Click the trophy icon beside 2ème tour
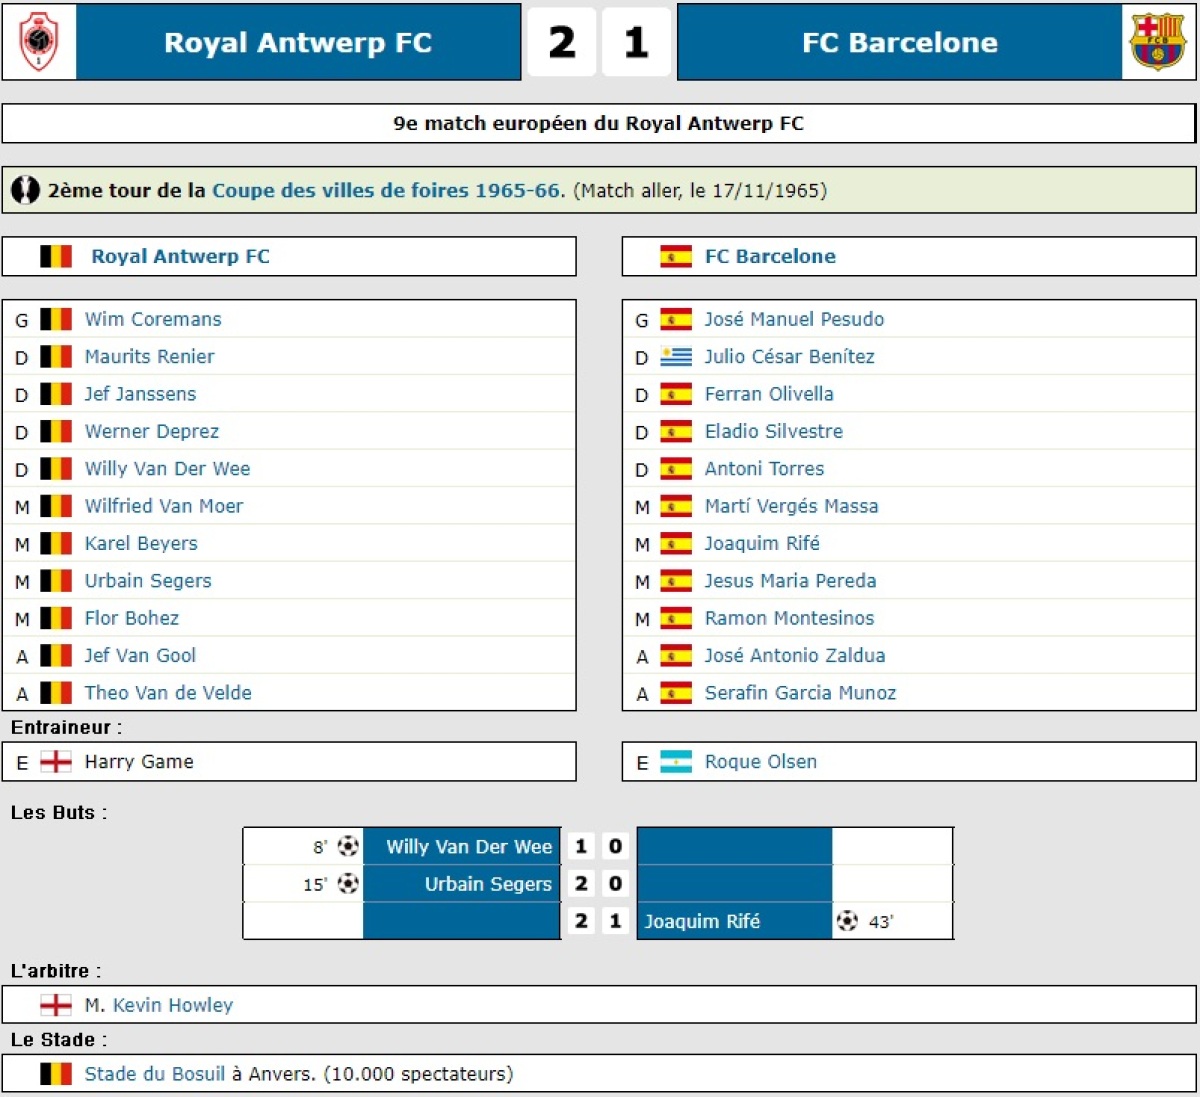 (x=25, y=190)
